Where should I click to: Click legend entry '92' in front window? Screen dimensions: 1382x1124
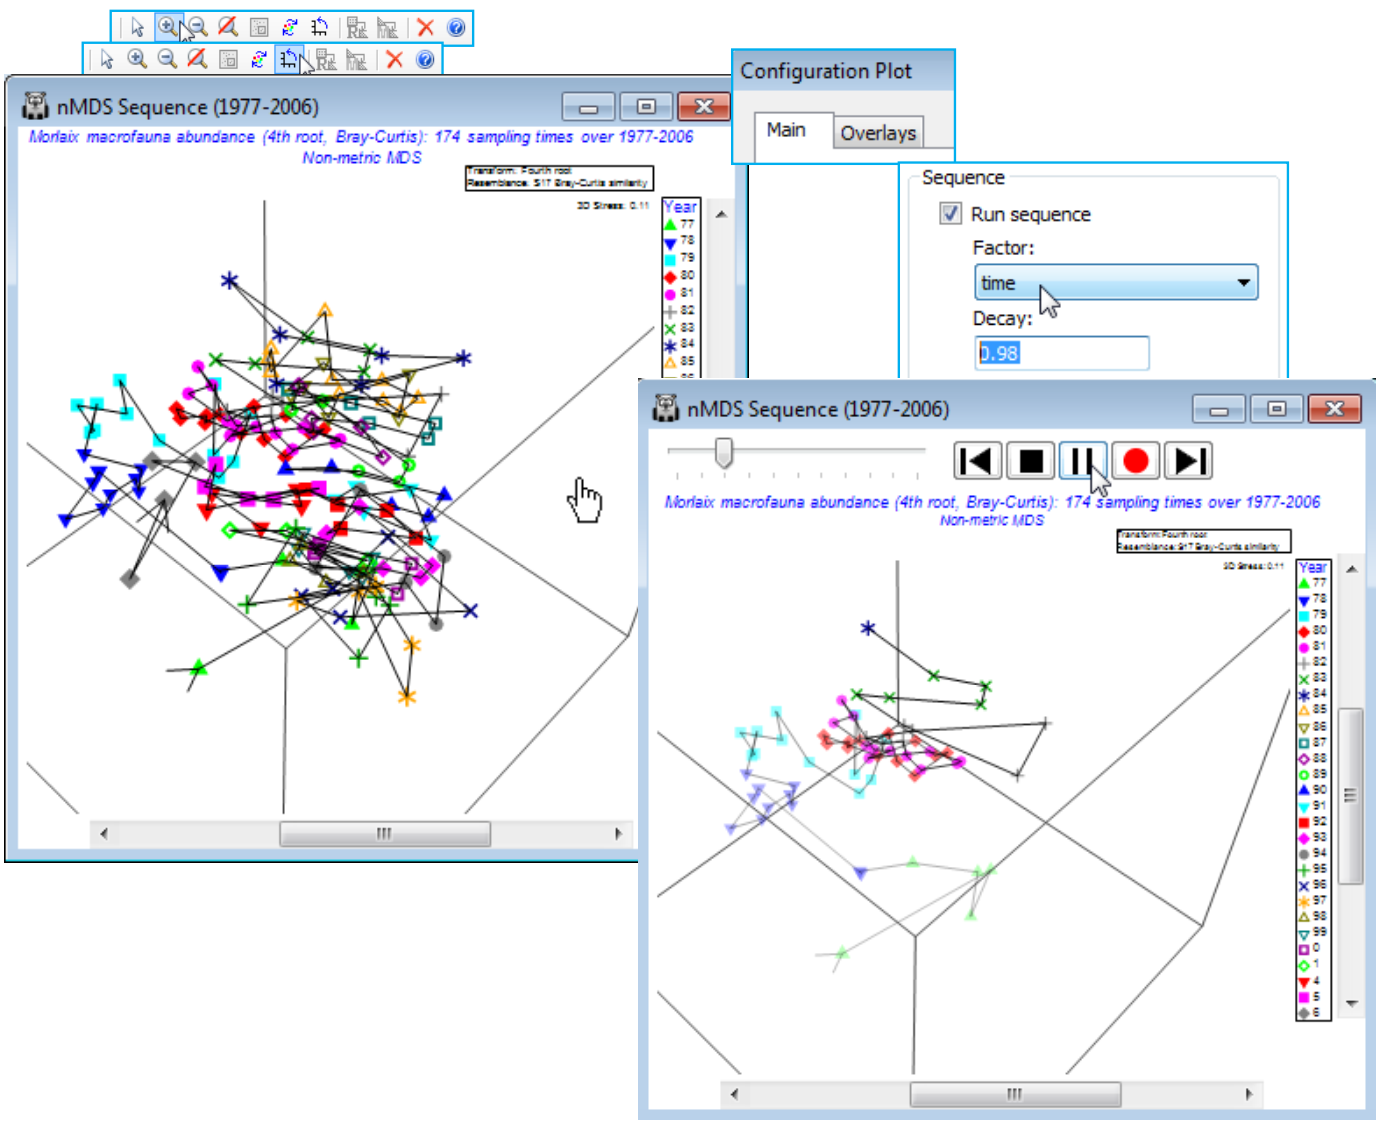pyautogui.click(x=1312, y=821)
